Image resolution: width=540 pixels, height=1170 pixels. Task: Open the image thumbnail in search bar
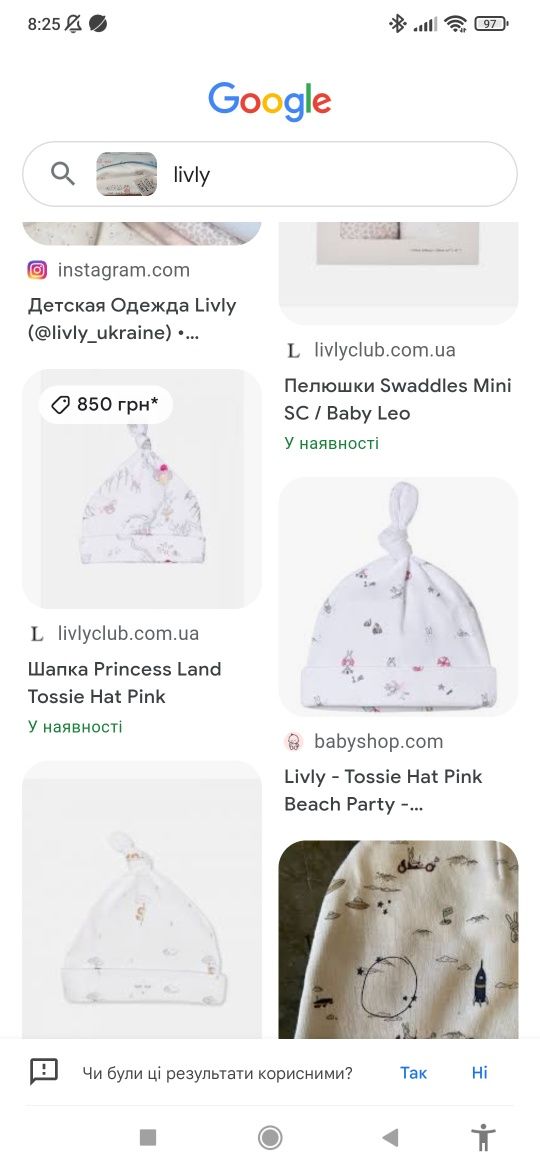pyautogui.click(x=127, y=174)
